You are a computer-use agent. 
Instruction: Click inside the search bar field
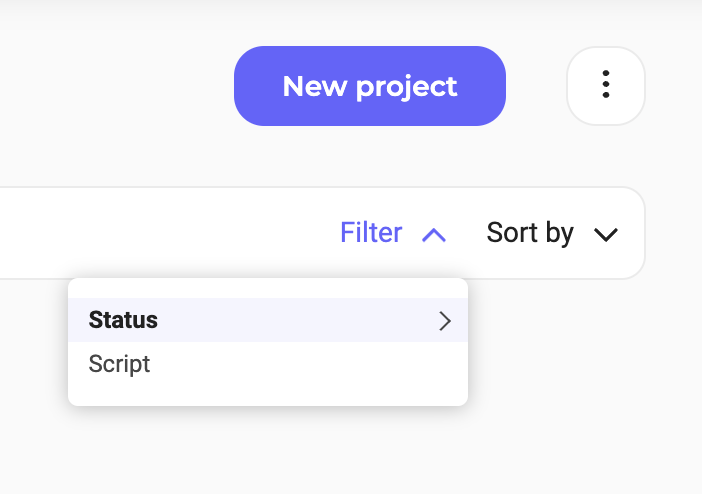click(150, 234)
